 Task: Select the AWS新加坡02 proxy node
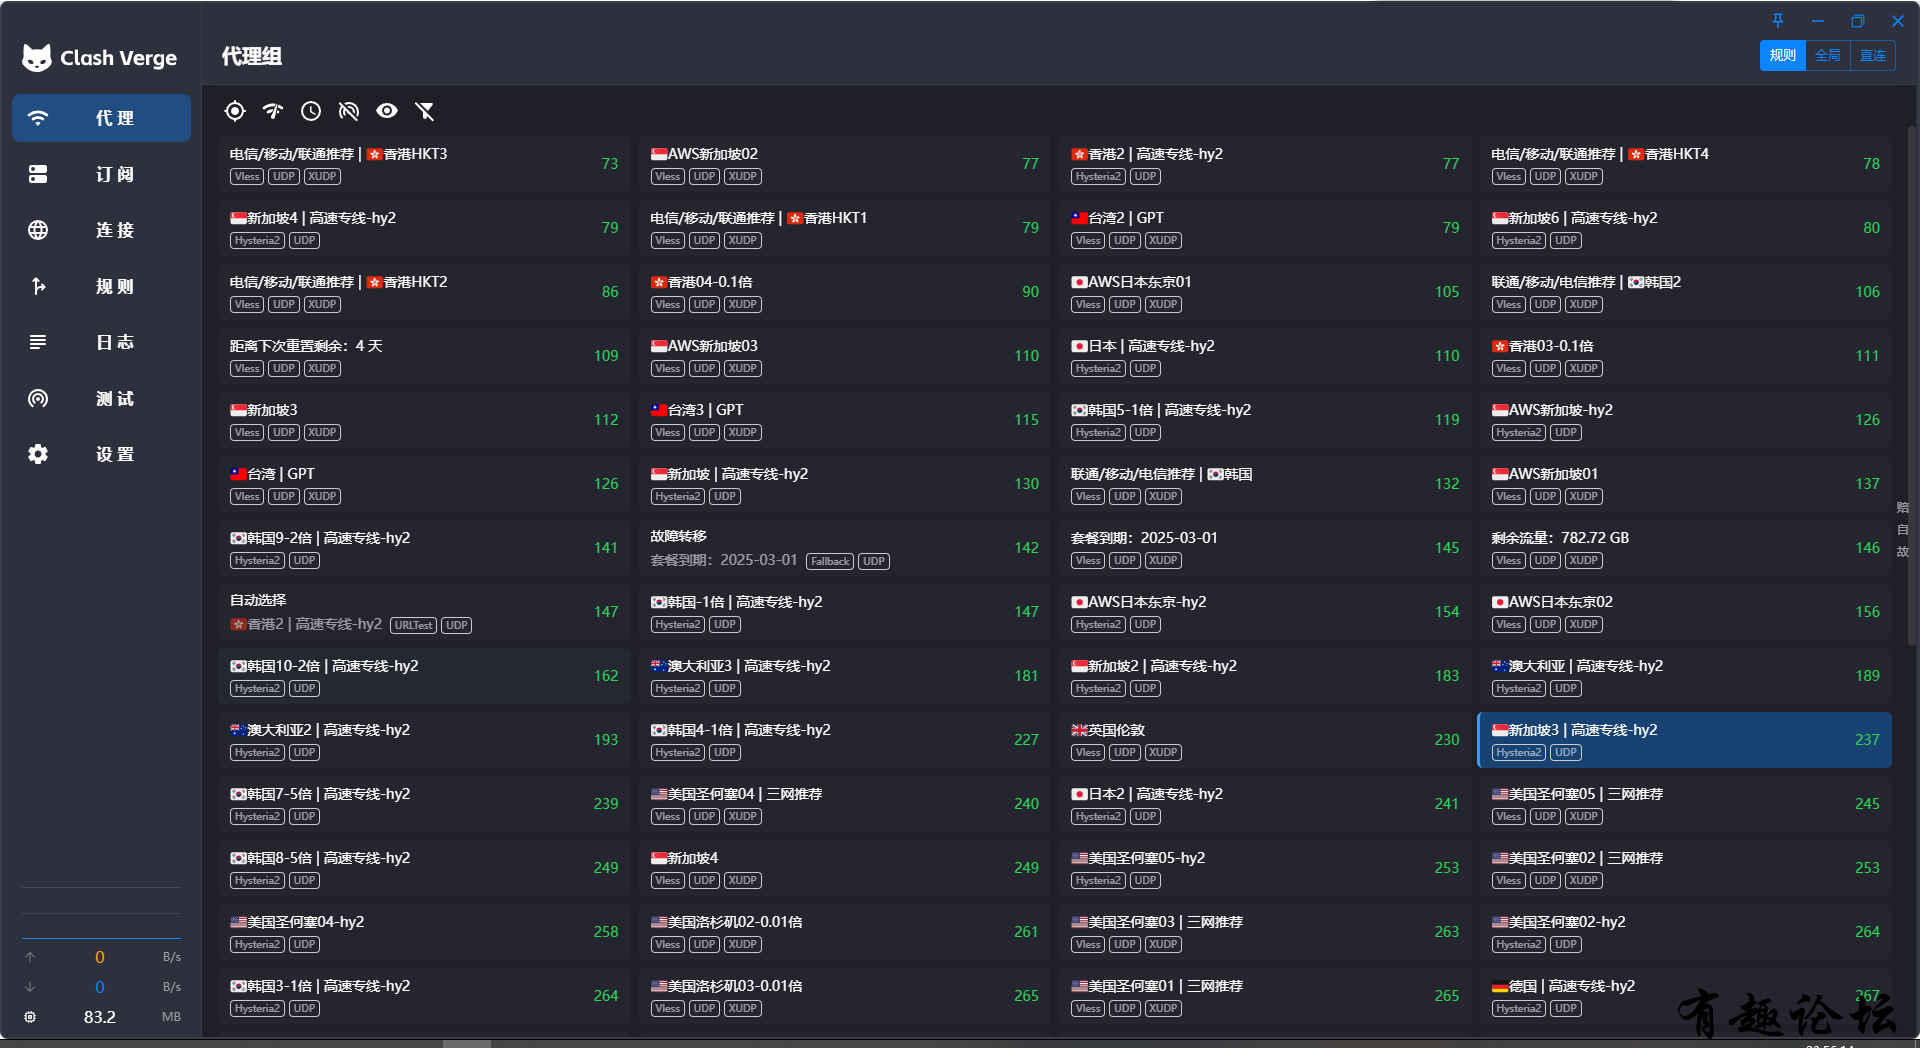(845, 164)
